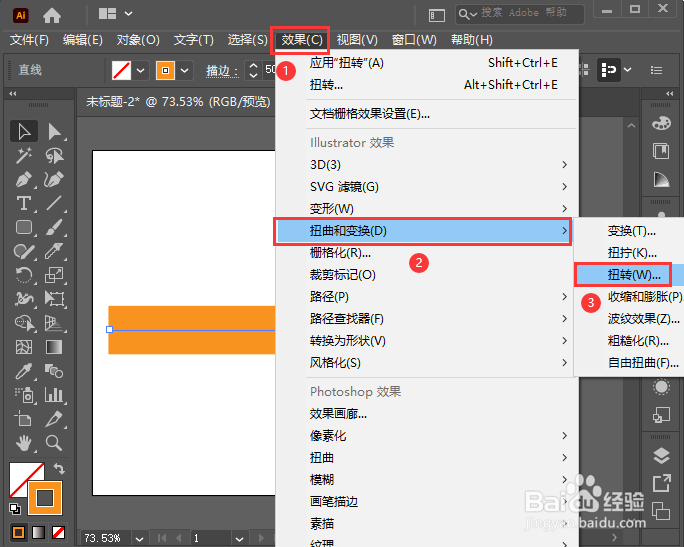
Task: Select the Blend tool
Action: click(54, 371)
